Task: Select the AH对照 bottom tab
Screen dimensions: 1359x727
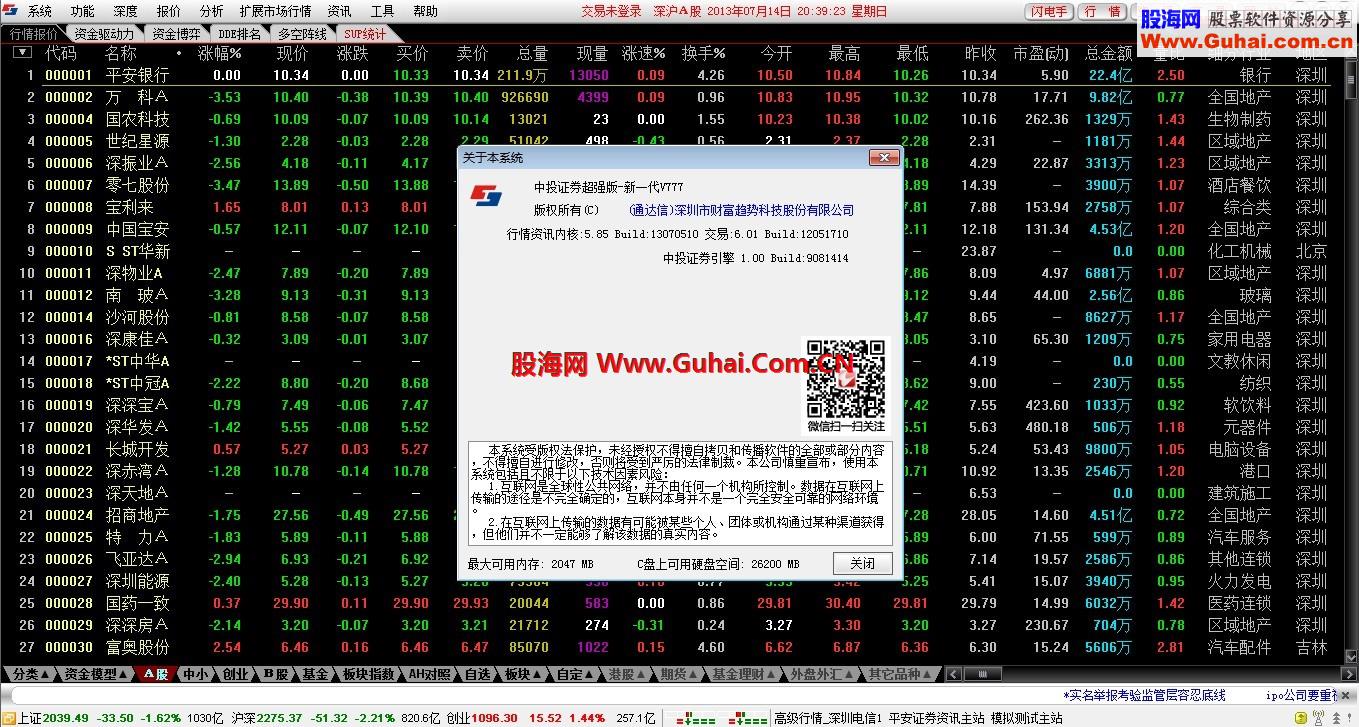Action: click(431, 675)
